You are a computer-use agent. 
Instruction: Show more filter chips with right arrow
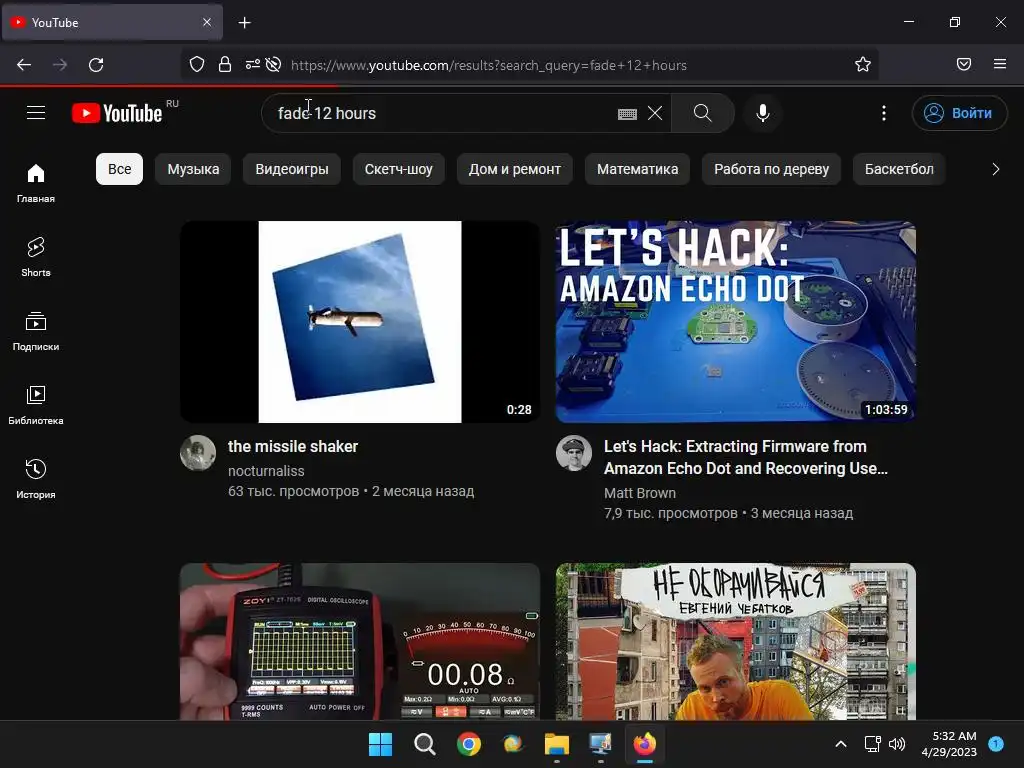pos(995,169)
